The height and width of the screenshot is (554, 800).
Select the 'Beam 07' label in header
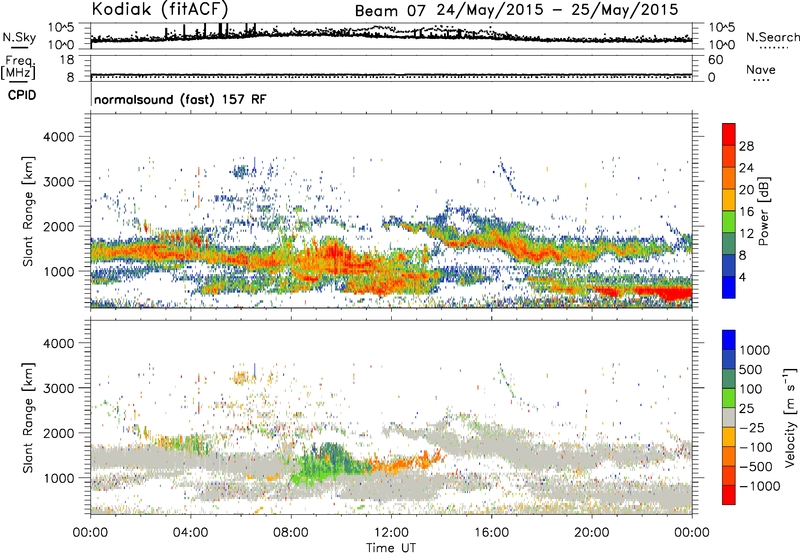tap(389, 11)
